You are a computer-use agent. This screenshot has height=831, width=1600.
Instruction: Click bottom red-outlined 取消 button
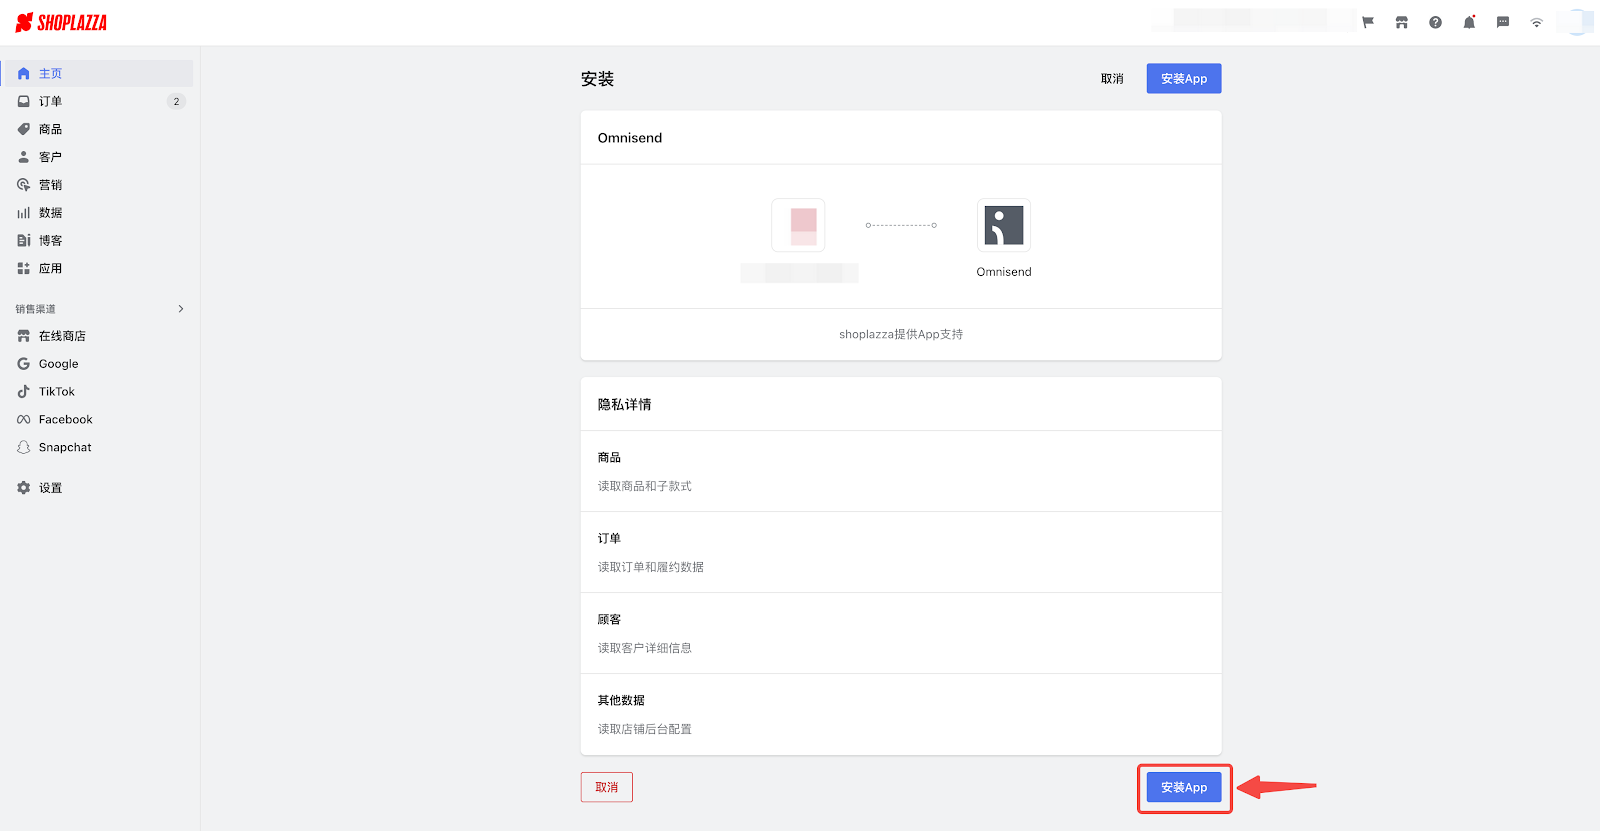coord(607,787)
